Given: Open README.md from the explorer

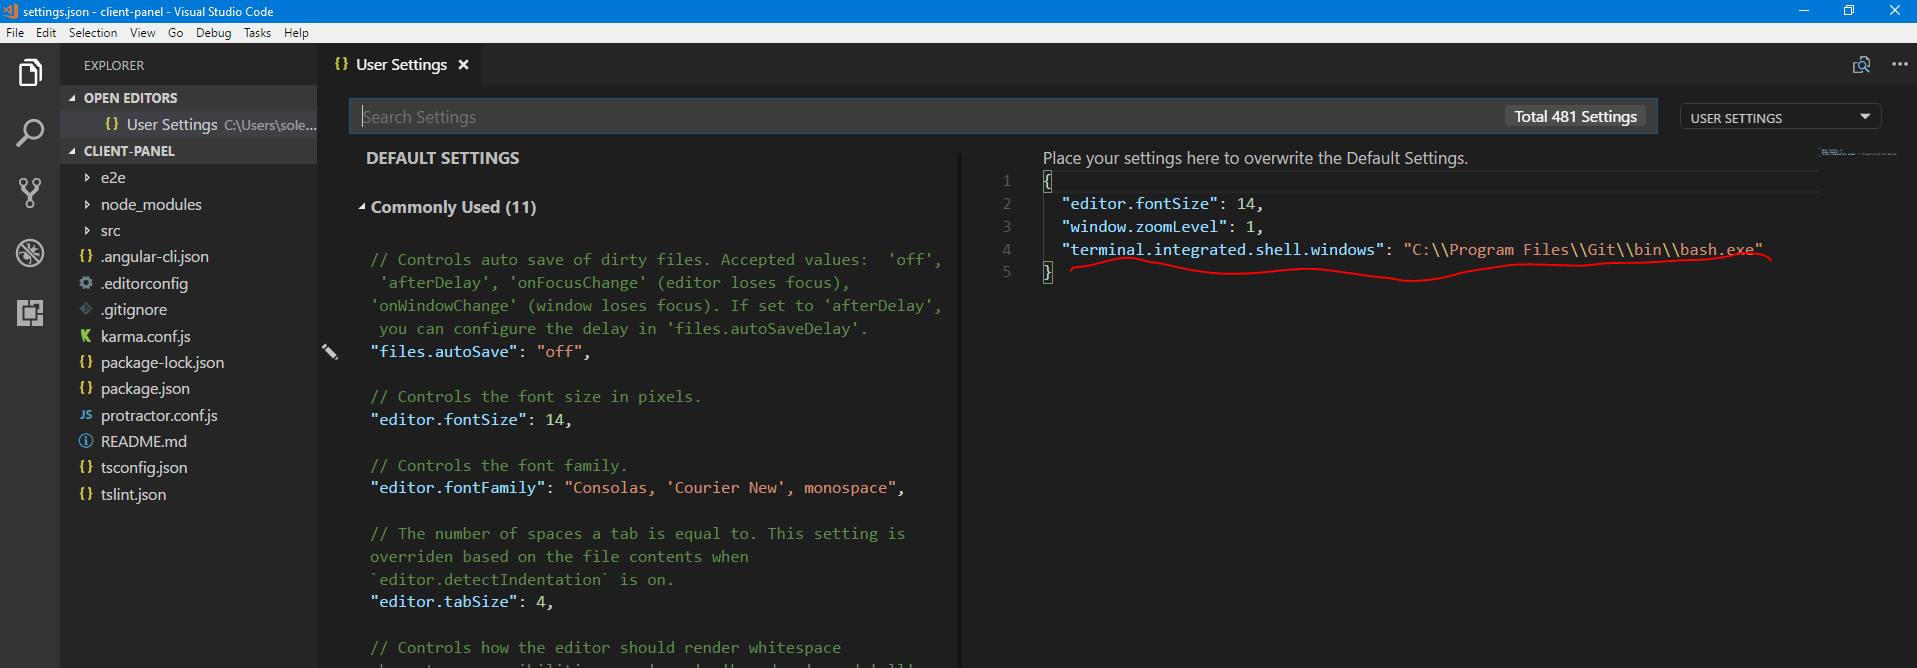Looking at the screenshot, I should click(143, 441).
